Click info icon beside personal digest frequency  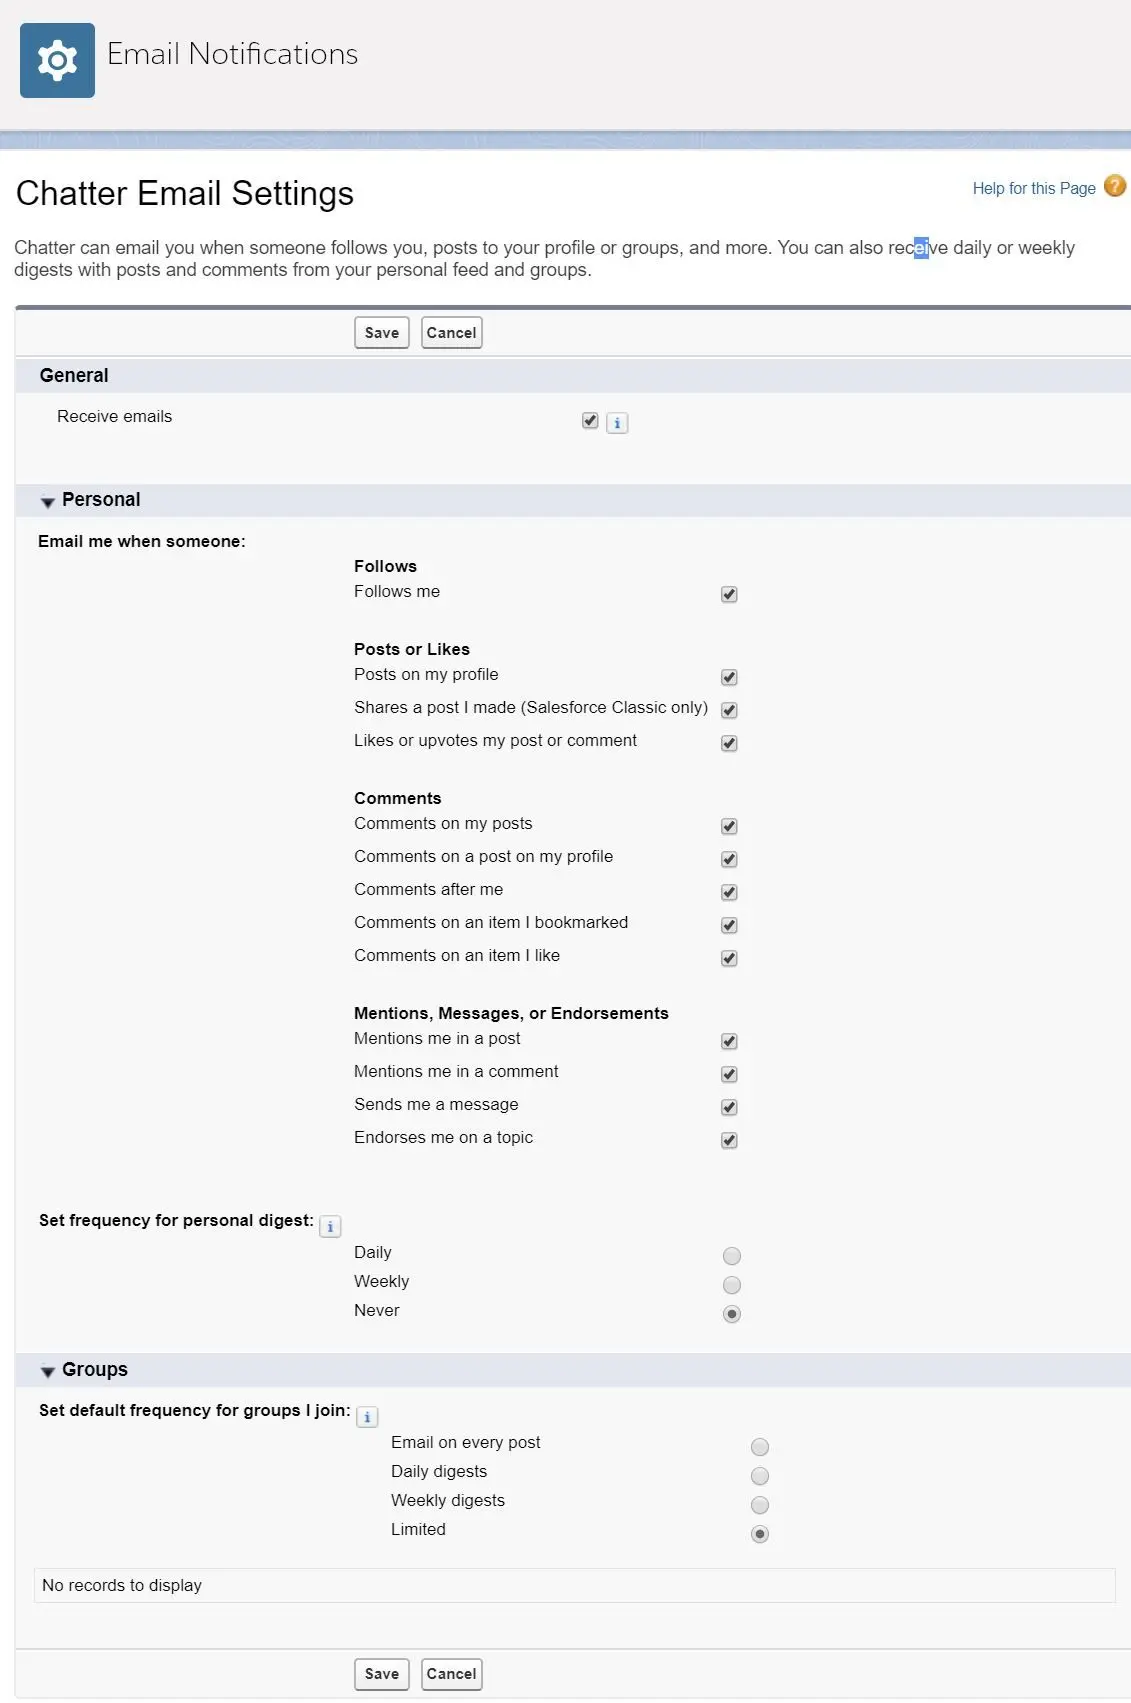click(x=330, y=1226)
